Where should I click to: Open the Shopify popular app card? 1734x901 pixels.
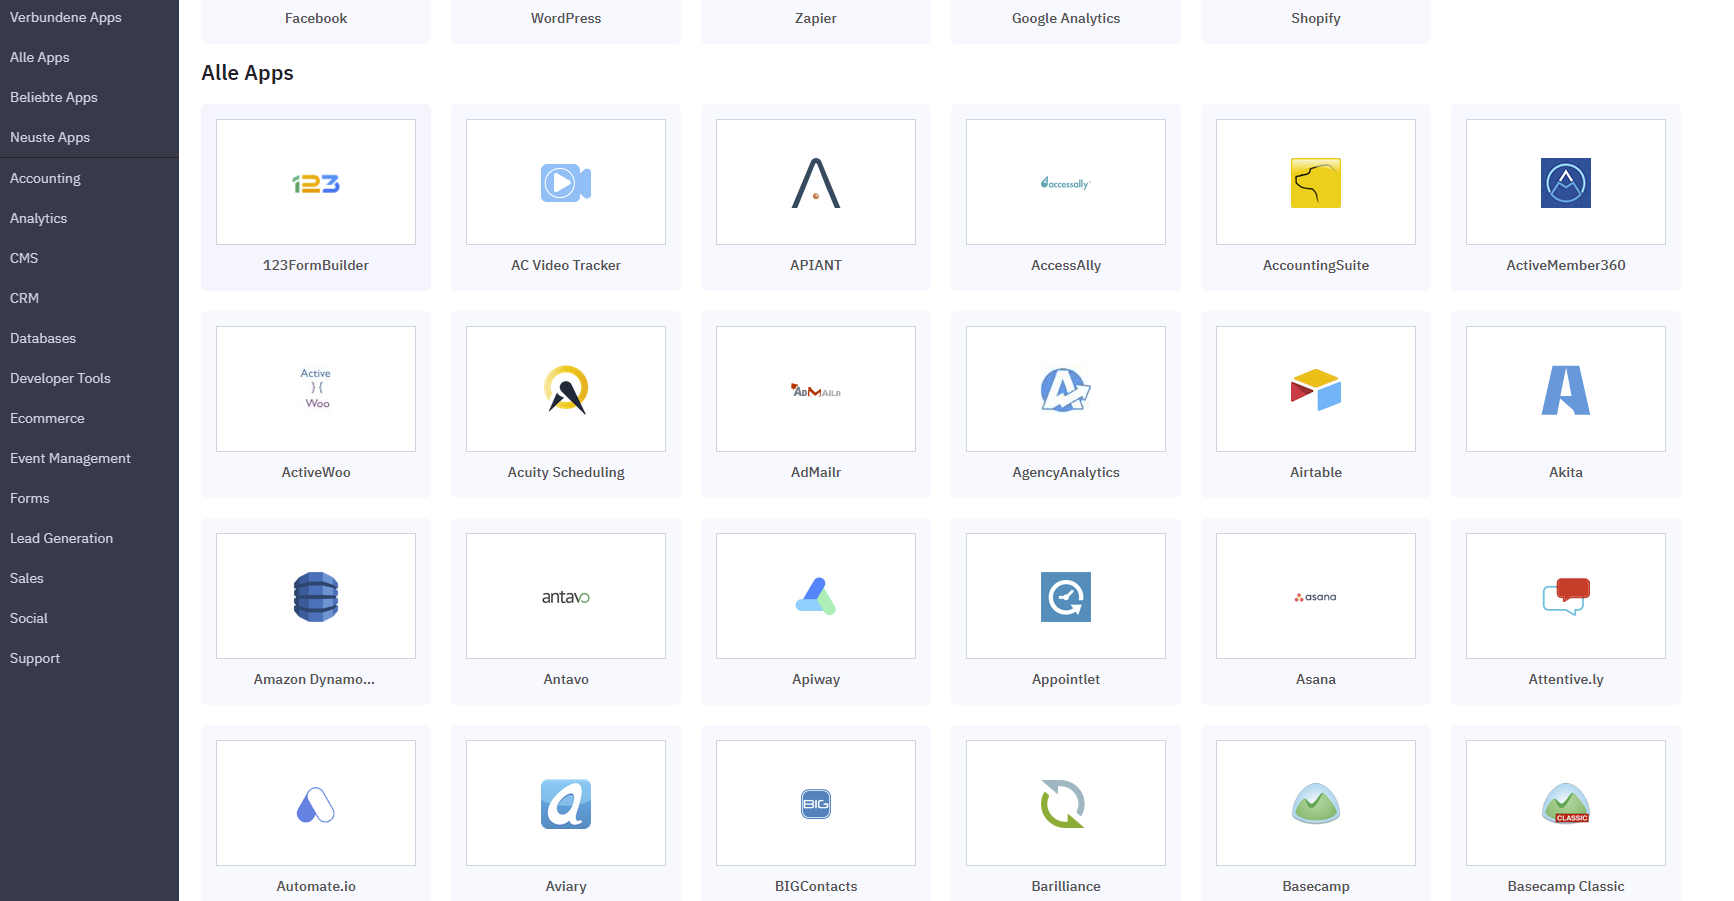[1316, 20]
